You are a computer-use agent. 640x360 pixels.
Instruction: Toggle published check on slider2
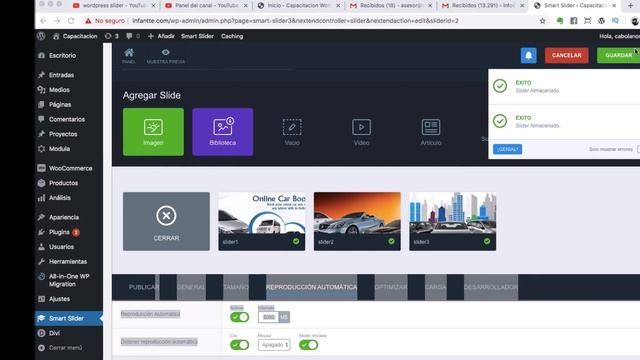click(391, 241)
